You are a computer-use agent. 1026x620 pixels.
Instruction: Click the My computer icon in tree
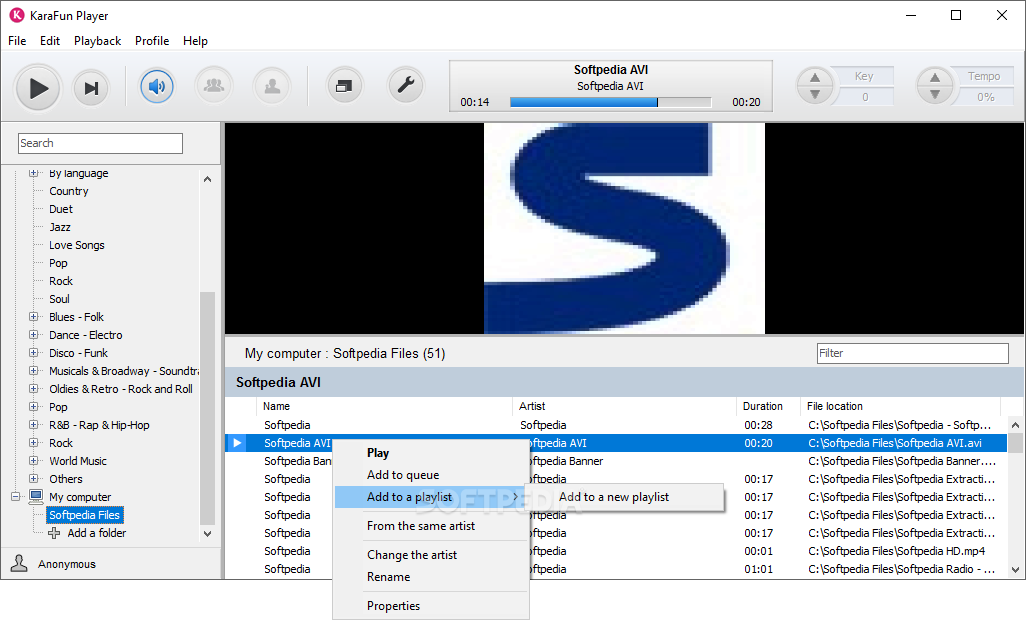(36, 496)
